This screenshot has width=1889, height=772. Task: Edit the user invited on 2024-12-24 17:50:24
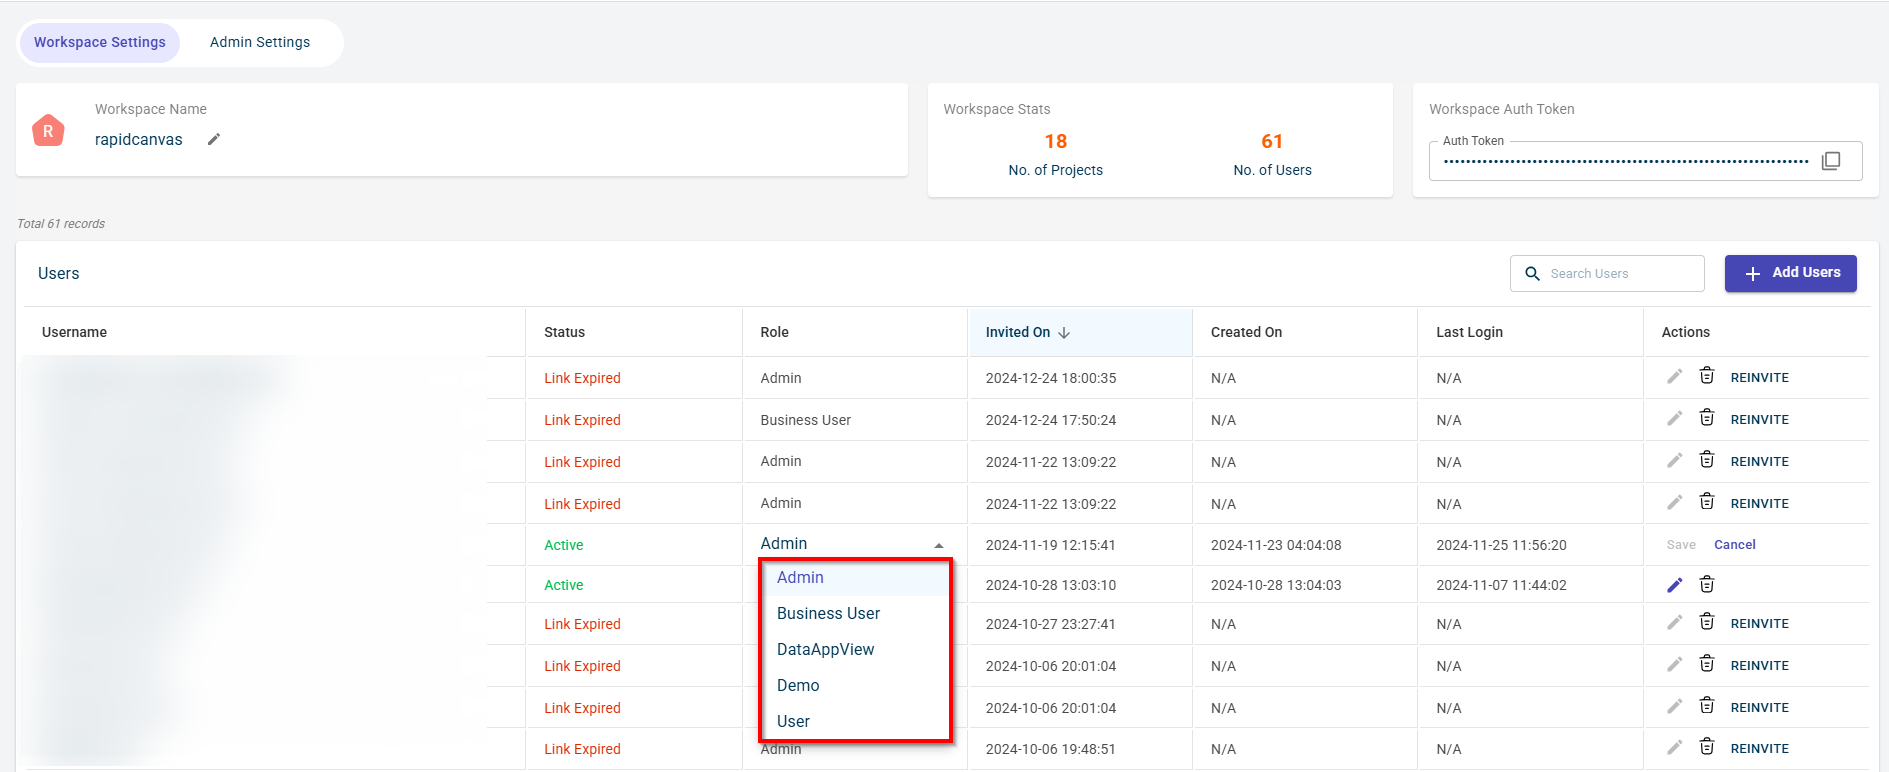pos(1674,419)
